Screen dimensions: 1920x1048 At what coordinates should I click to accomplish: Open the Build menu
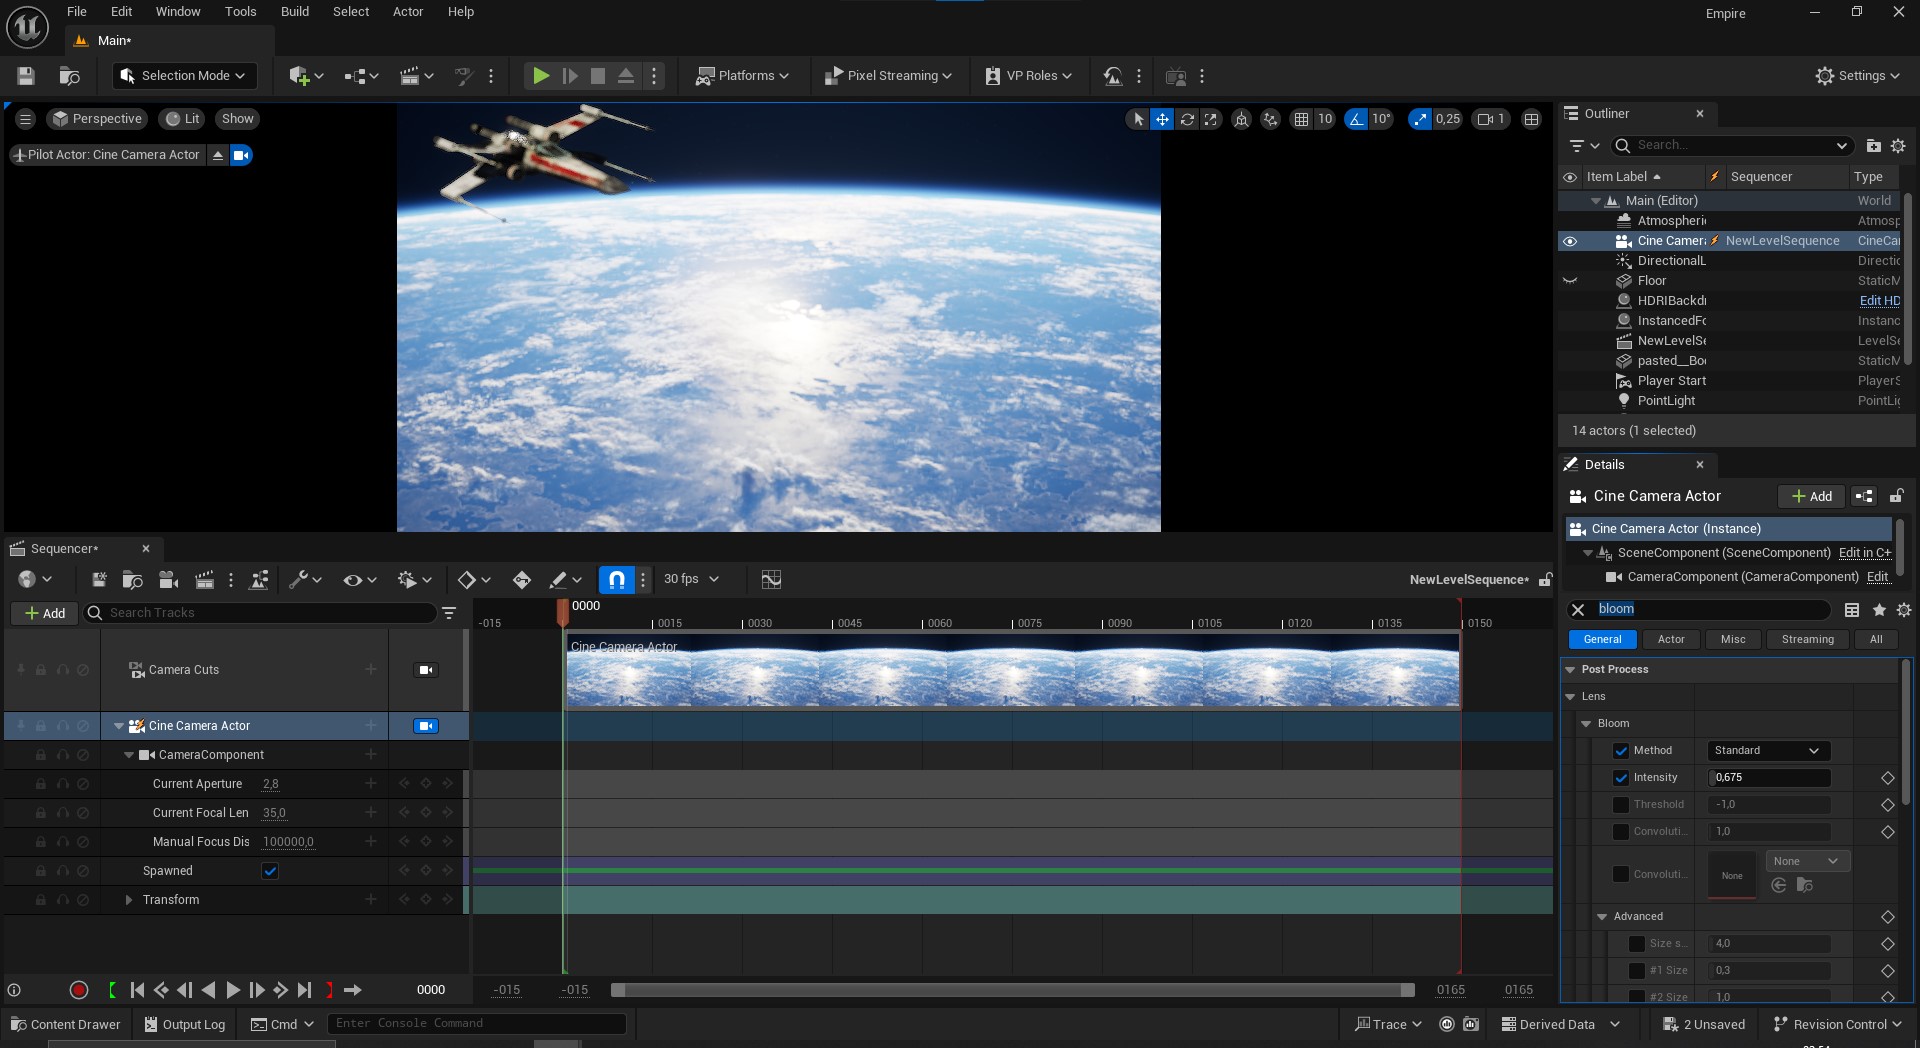click(x=295, y=12)
